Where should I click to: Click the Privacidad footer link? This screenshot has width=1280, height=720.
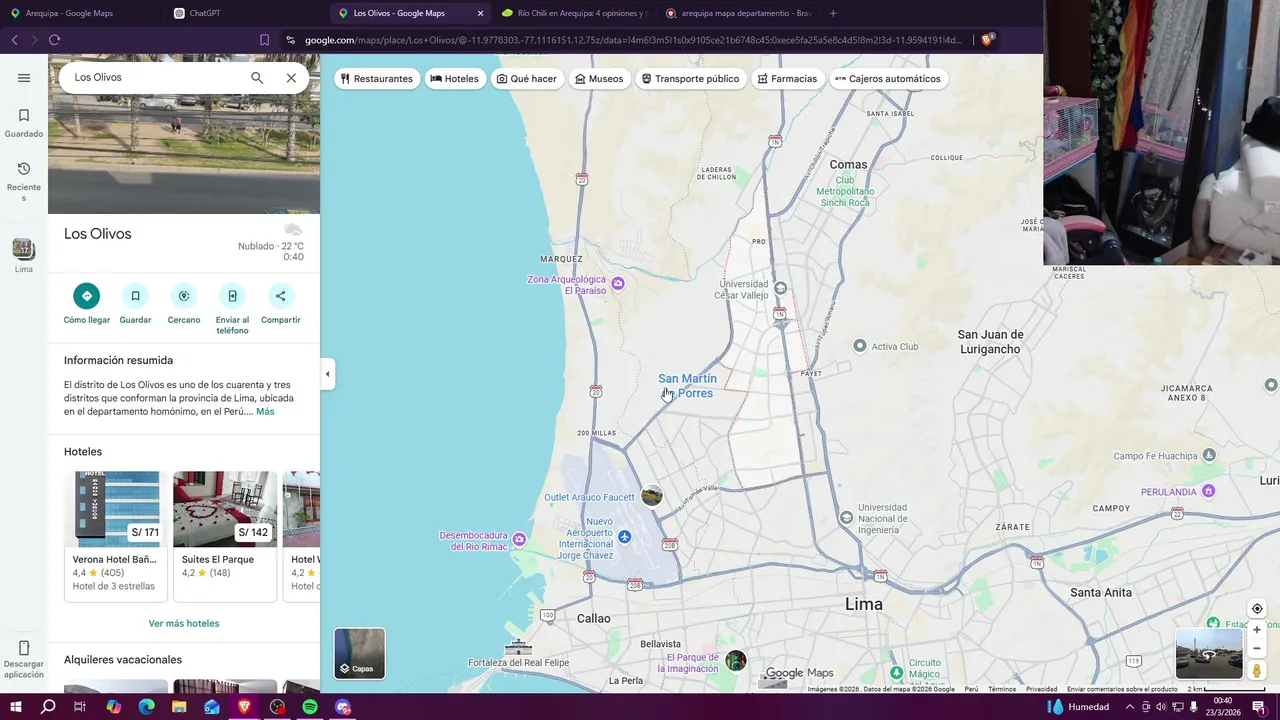click(1041, 689)
